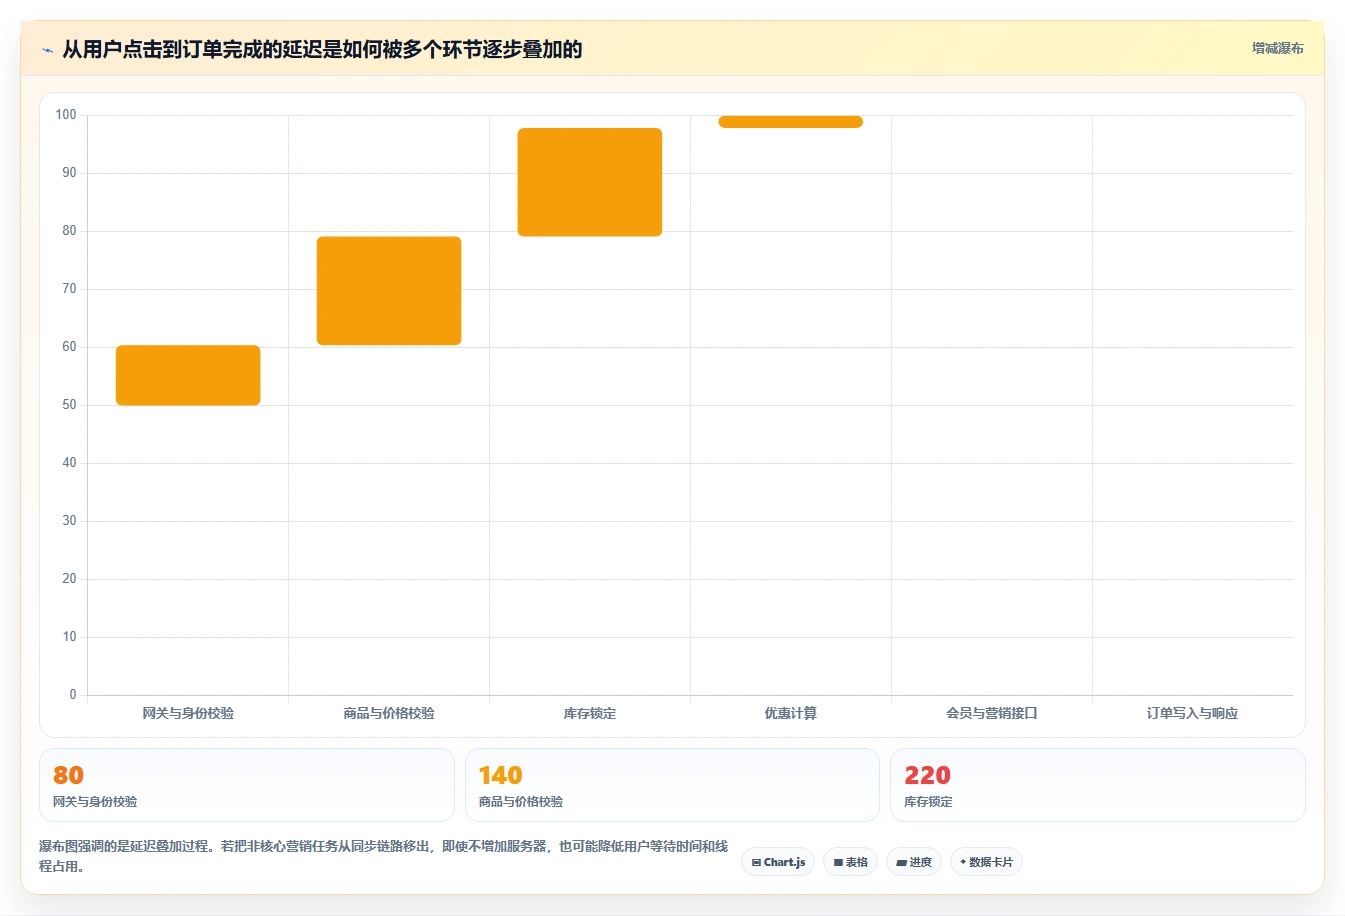
Task: Open the data card showing 220
Action: tap(1098, 785)
